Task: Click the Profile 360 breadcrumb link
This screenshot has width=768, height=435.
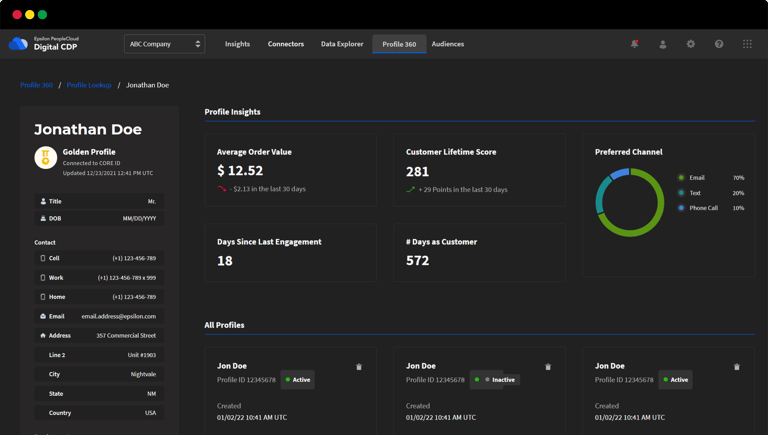Action: point(37,85)
